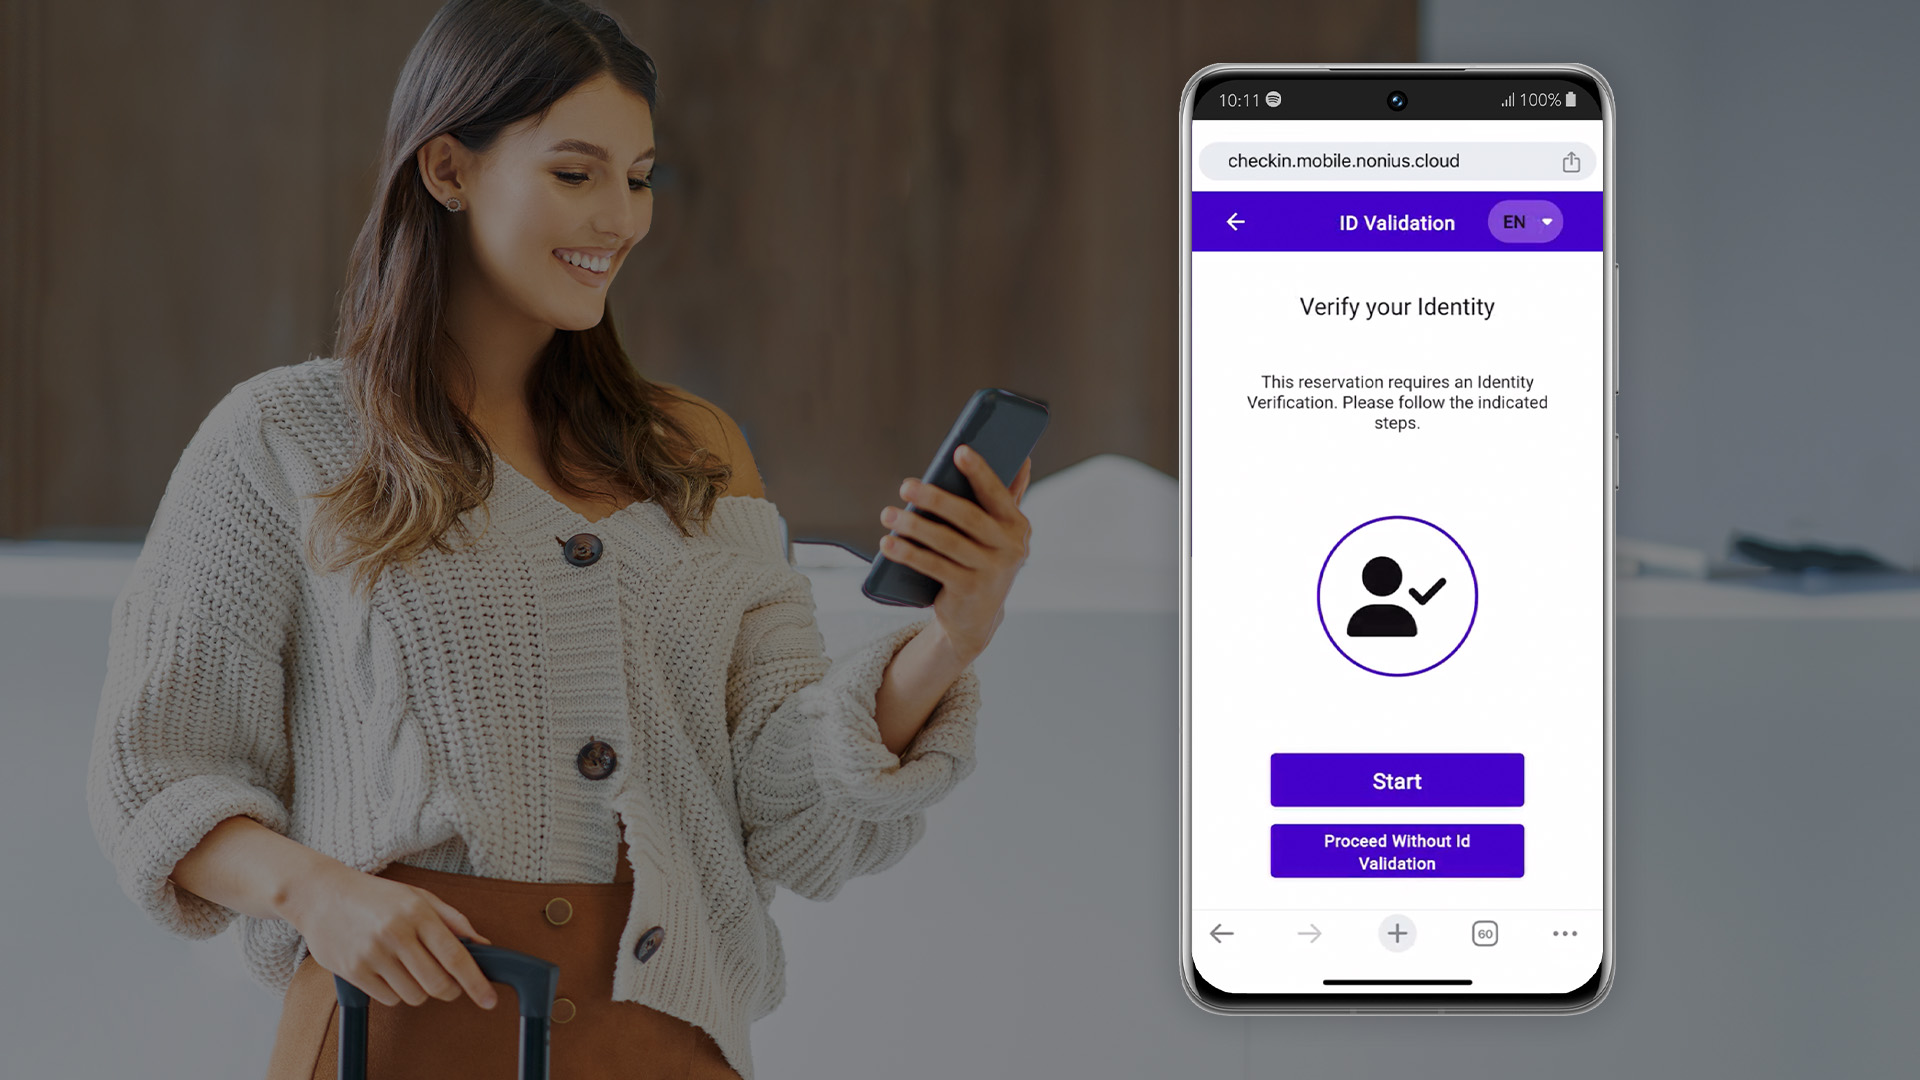The width and height of the screenshot is (1920, 1080).
Task: Click the new tab plus icon
Action: point(1396,932)
